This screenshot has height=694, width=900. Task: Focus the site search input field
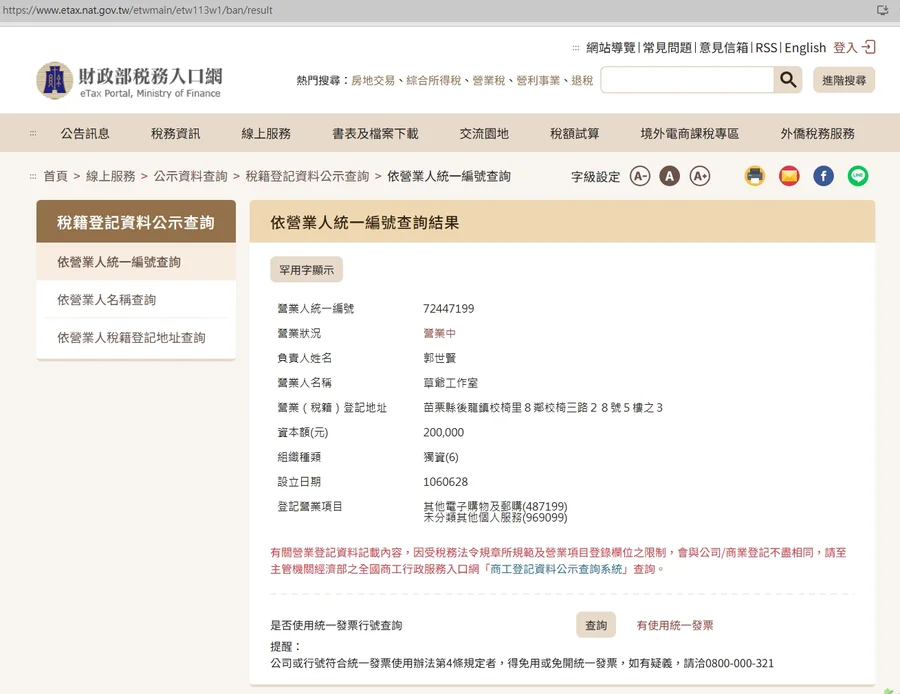tap(687, 80)
